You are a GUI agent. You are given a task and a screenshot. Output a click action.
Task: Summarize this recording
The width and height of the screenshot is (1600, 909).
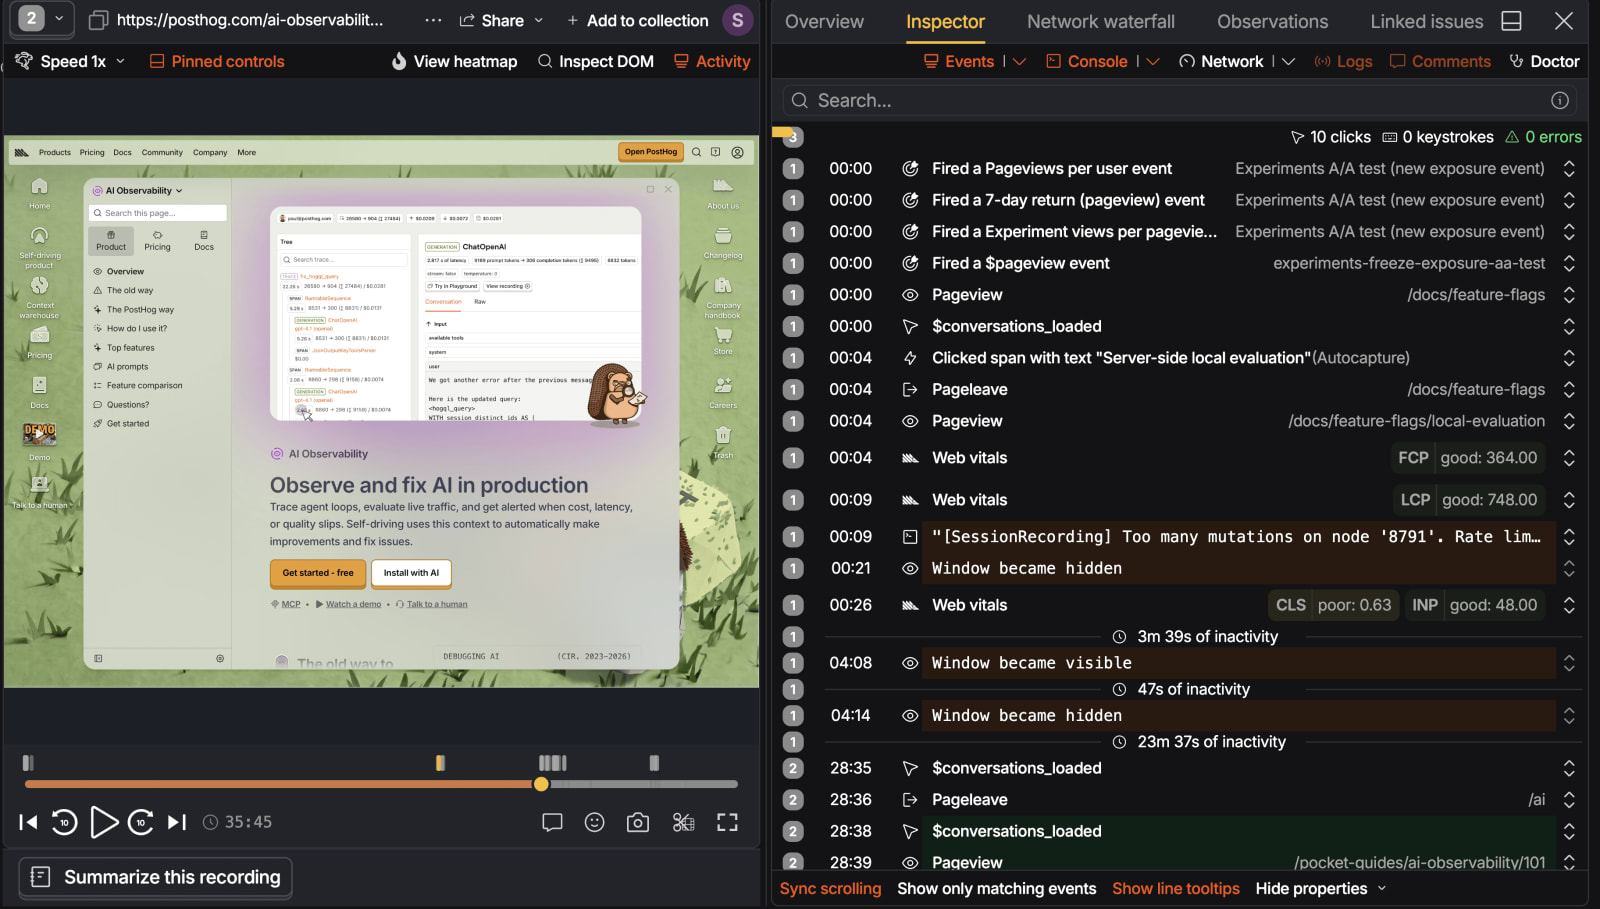click(x=156, y=877)
